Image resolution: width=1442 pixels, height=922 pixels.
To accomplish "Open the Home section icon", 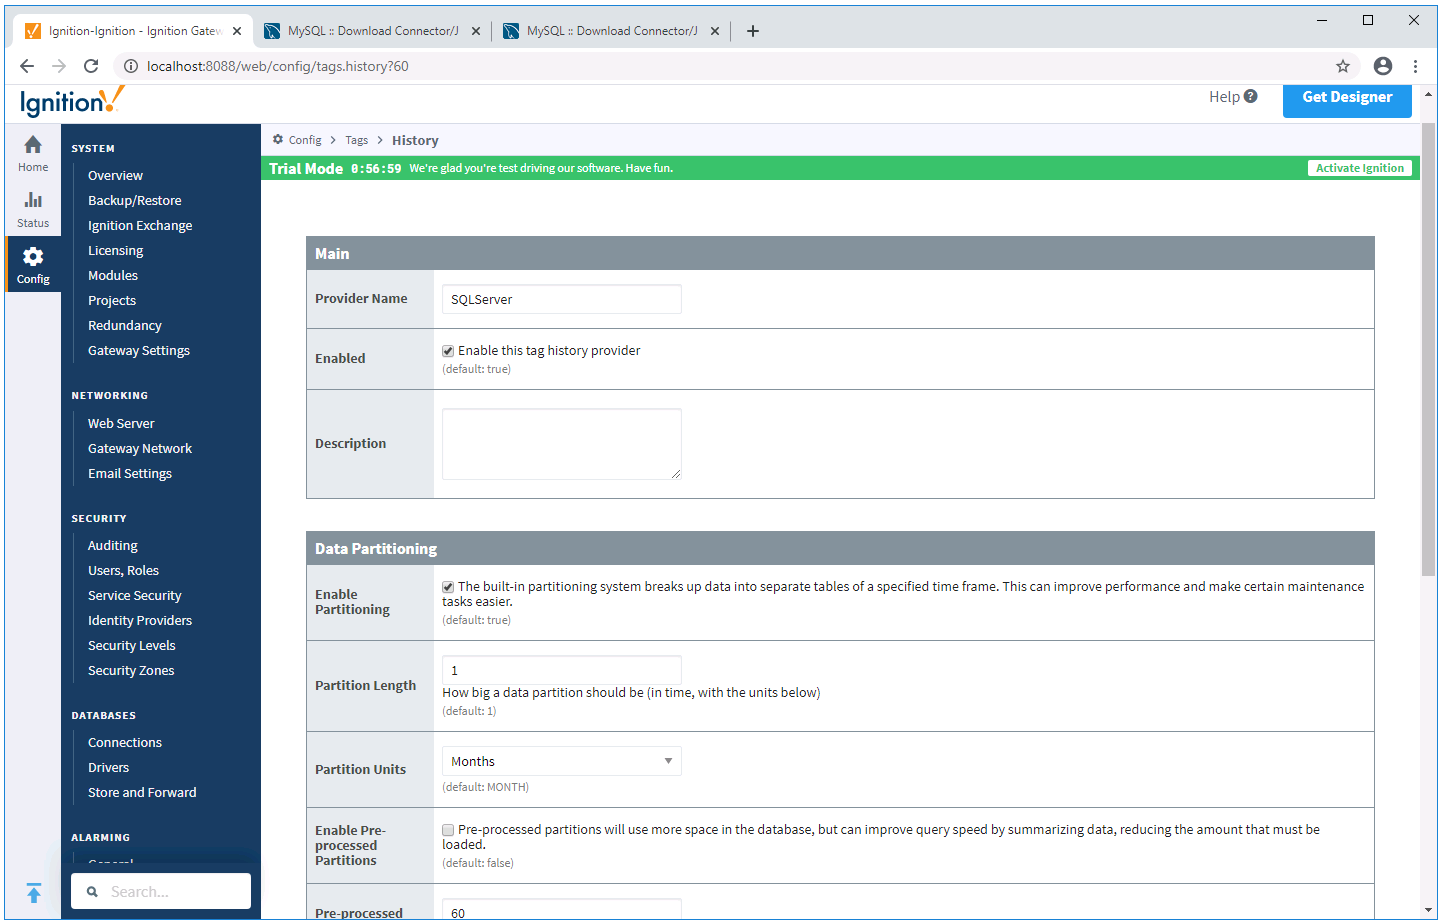I will [33, 145].
